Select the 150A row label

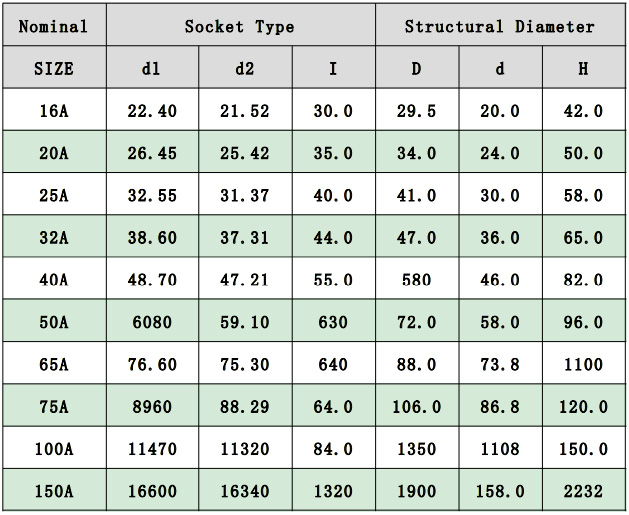pos(53,491)
